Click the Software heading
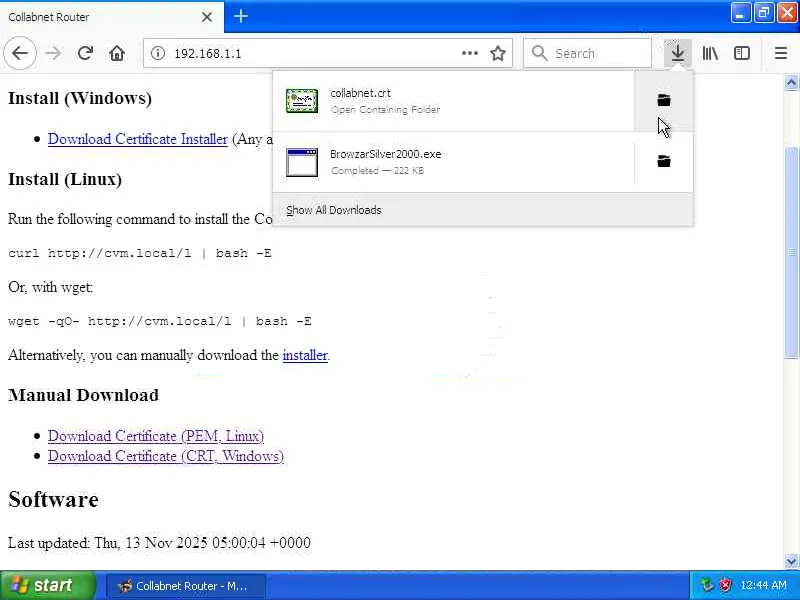Viewport: 800px width, 600px height. 53,499
